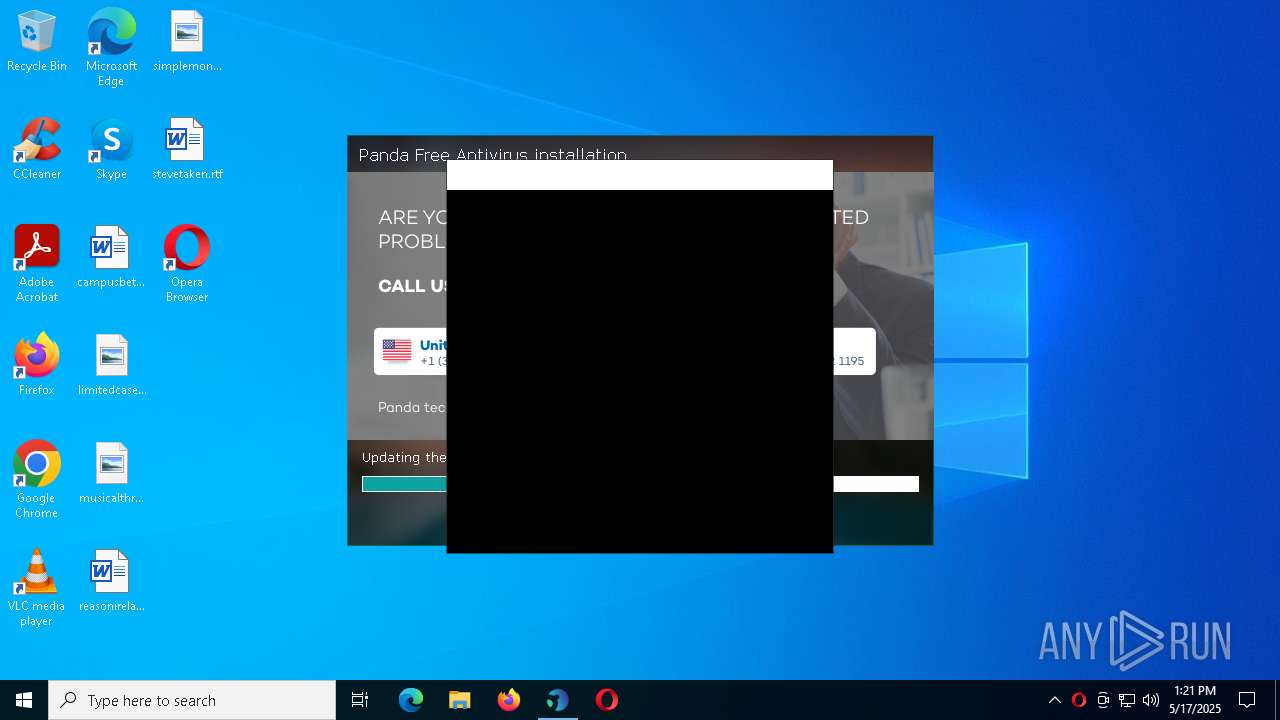The image size is (1280, 720).
Task: Open the Windows Start menu
Action: (x=24, y=700)
